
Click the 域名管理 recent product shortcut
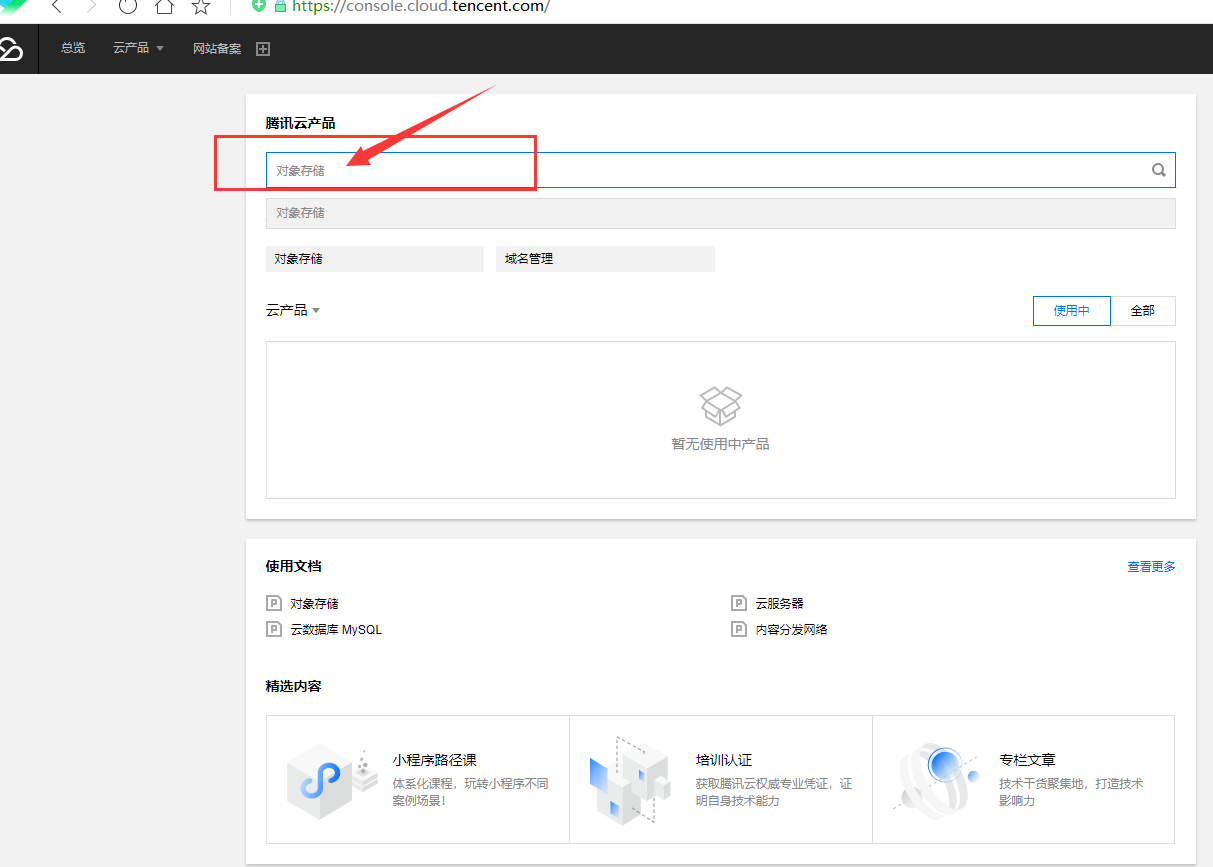[x=605, y=259]
